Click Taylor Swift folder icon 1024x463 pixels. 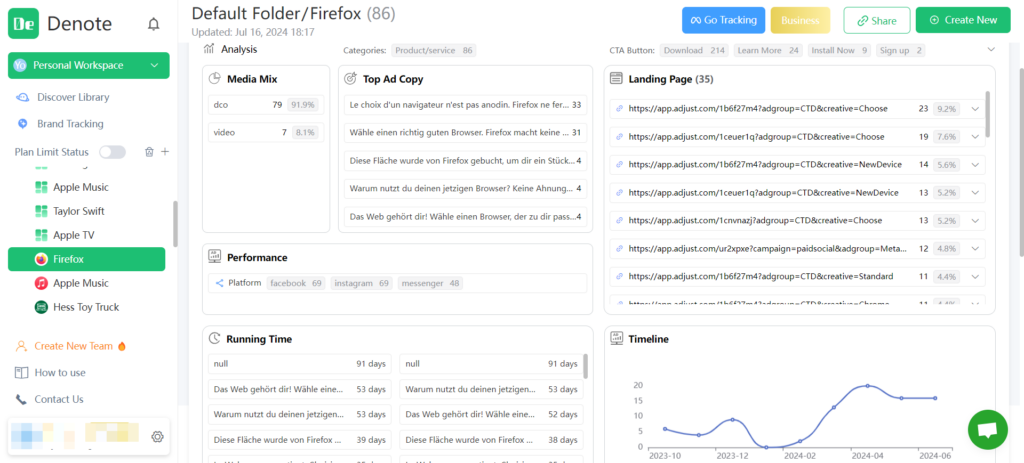[x=41, y=212]
